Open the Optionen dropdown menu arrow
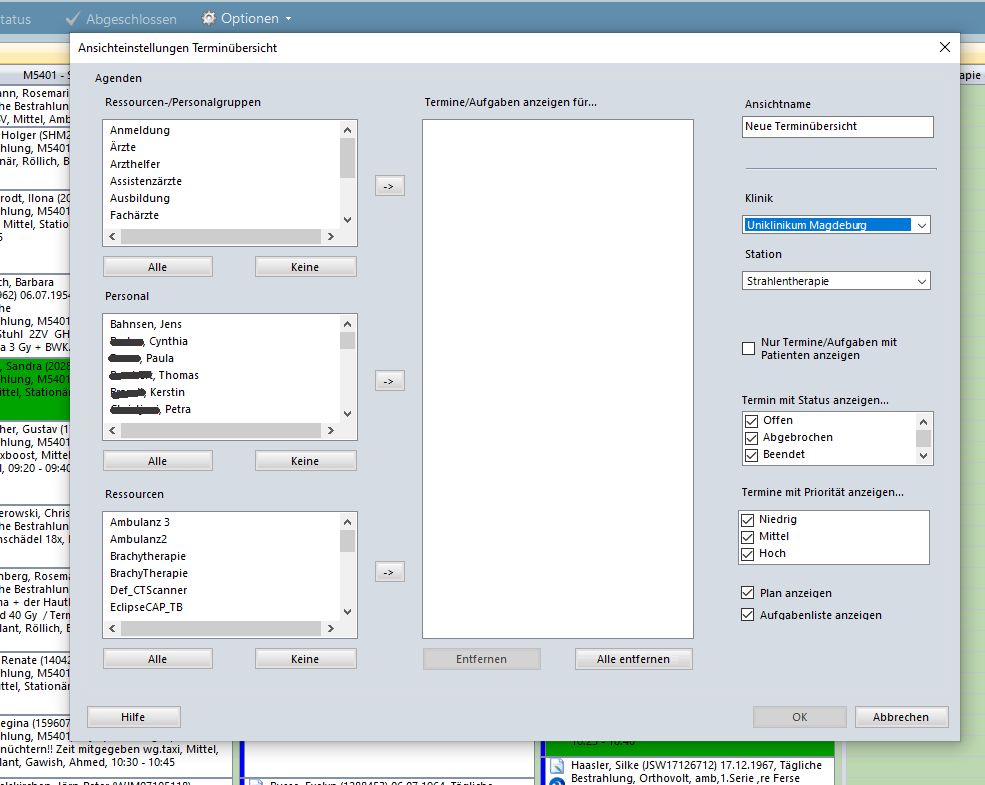The height and width of the screenshot is (785, 985). pos(288,19)
